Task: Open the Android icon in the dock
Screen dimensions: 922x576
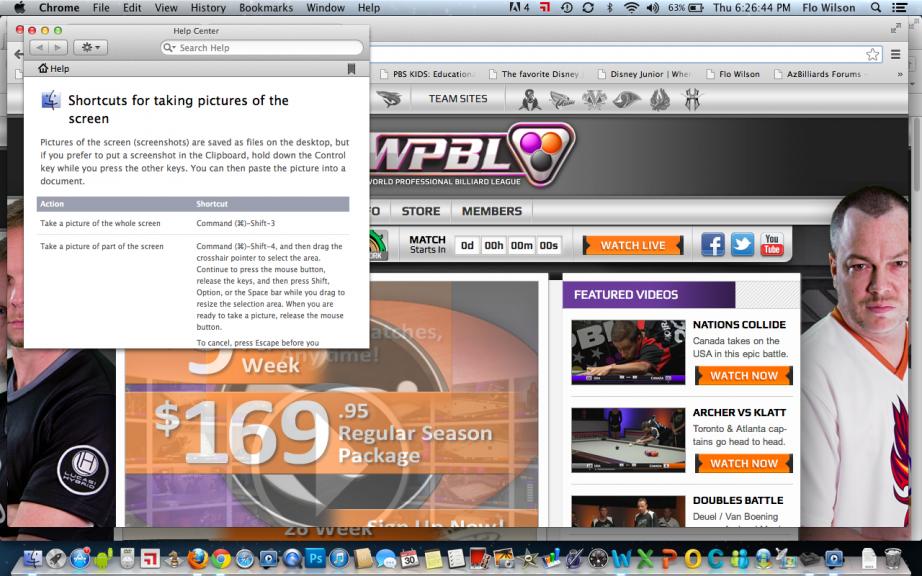Action: 103,558
